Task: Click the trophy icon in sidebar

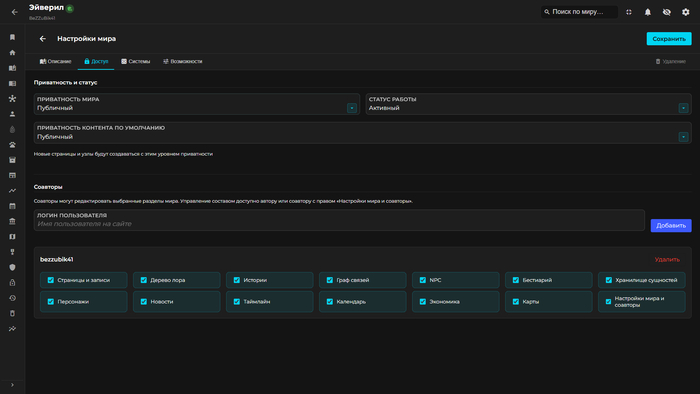Action: click(12, 252)
